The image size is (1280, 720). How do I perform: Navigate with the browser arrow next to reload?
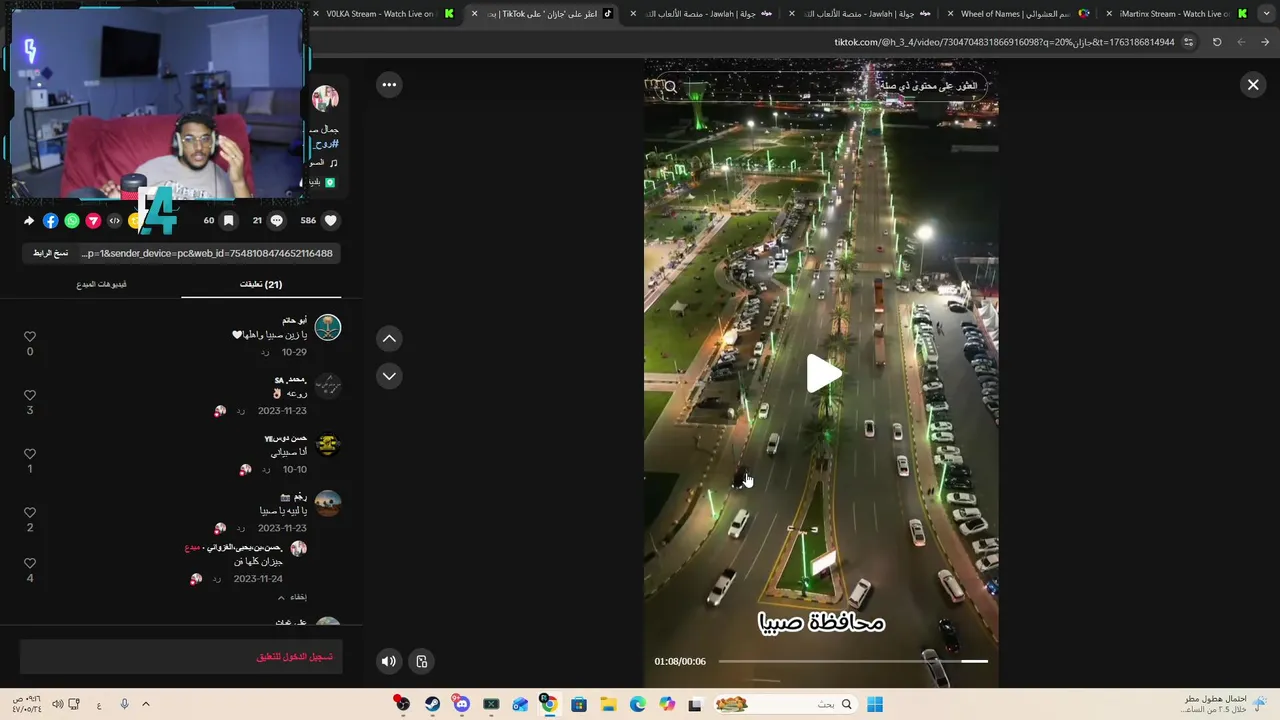tap(1241, 42)
